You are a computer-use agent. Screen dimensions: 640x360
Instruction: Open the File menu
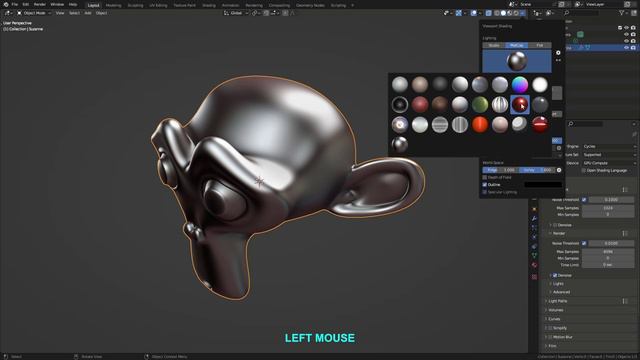pos(15,4)
